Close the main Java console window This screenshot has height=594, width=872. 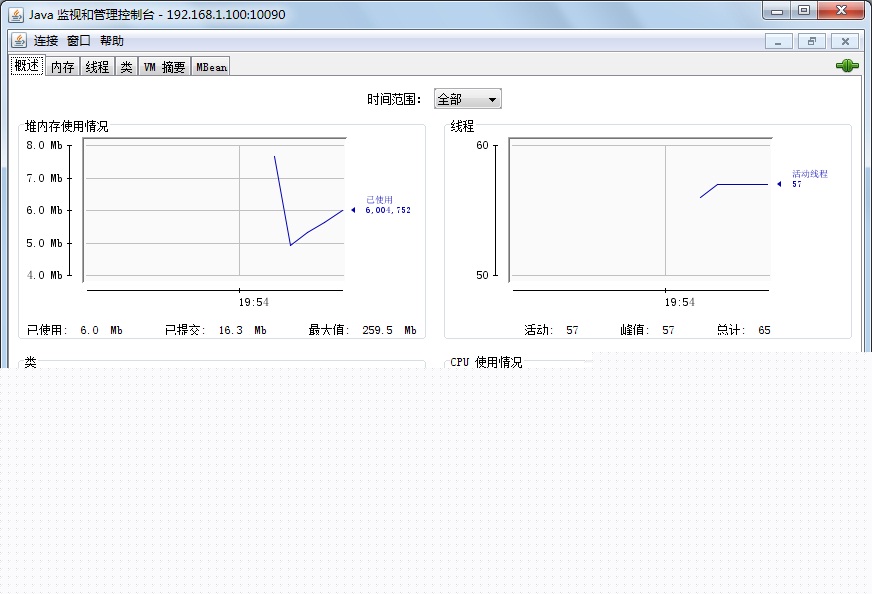(841, 11)
